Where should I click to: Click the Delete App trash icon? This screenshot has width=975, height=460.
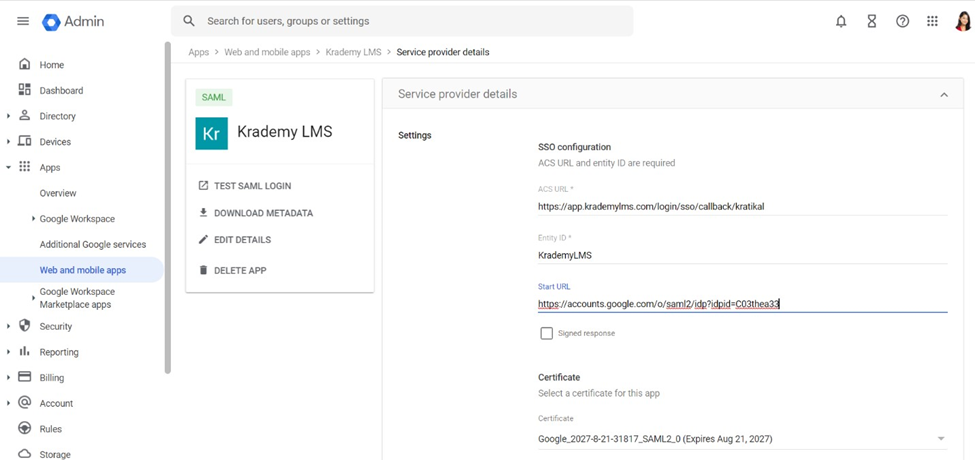(203, 270)
